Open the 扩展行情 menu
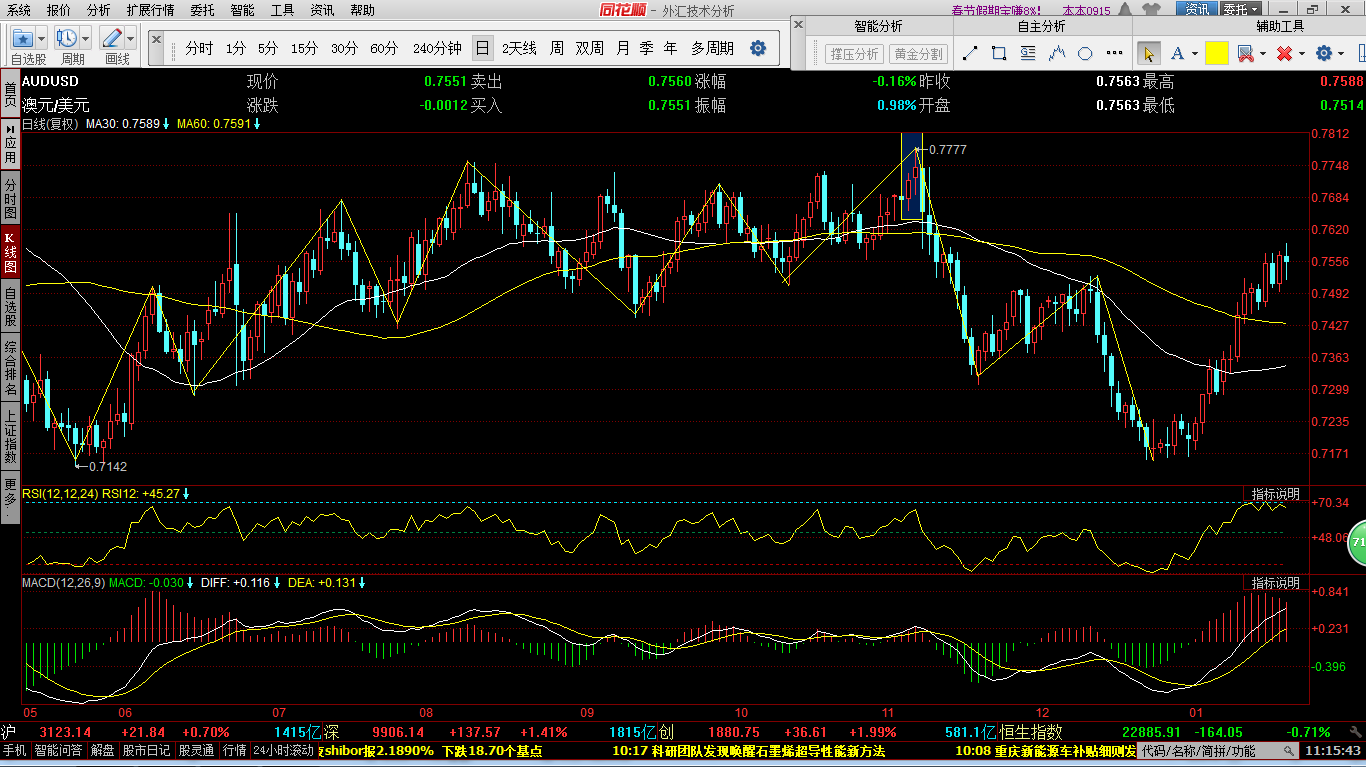This screenshot has width=1366, height=767. (150, 10)
